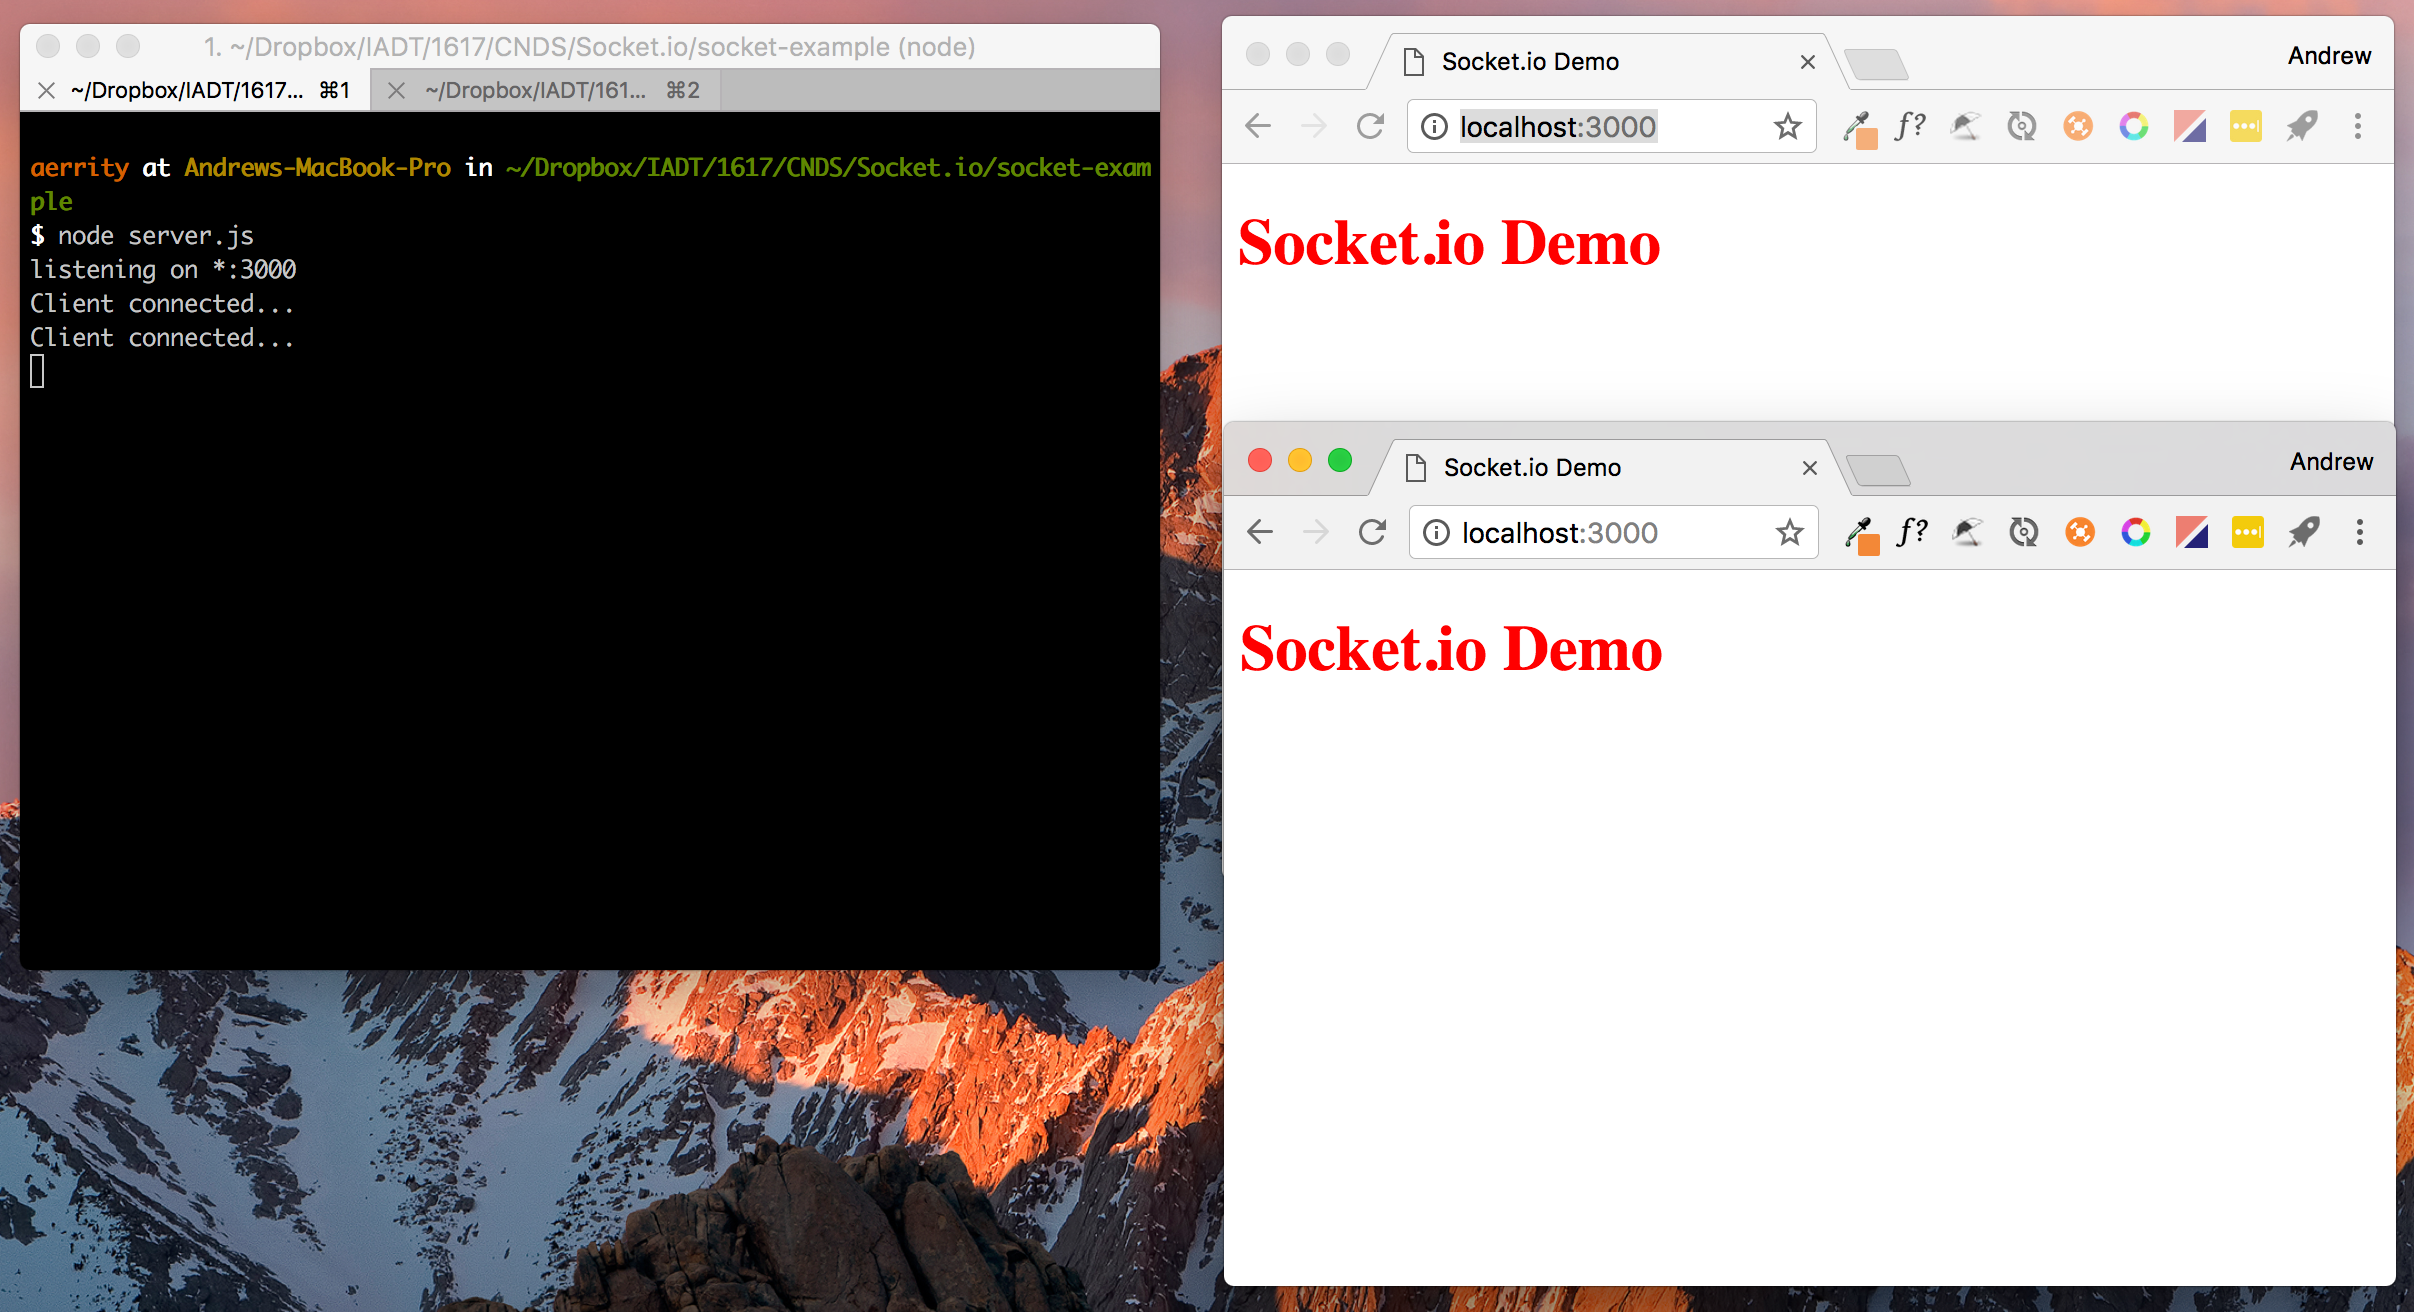Click the umbrella extension icon in front browser

pyautogui.click(x=1967, y=532)
